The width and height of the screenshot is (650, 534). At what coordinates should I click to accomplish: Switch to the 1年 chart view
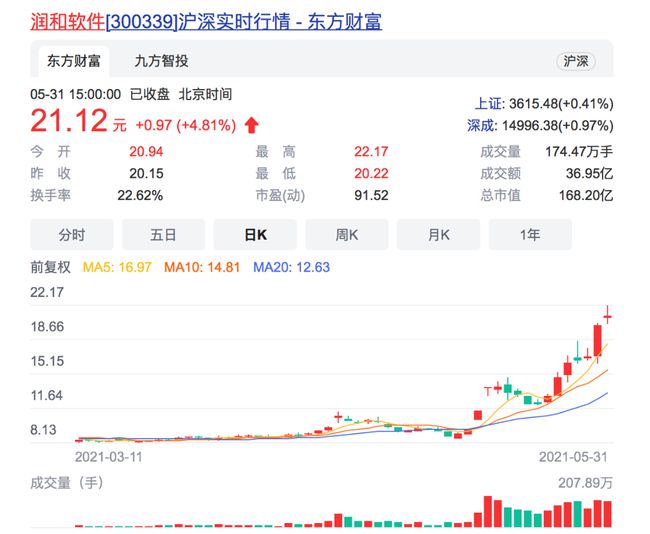coord(530,235)
